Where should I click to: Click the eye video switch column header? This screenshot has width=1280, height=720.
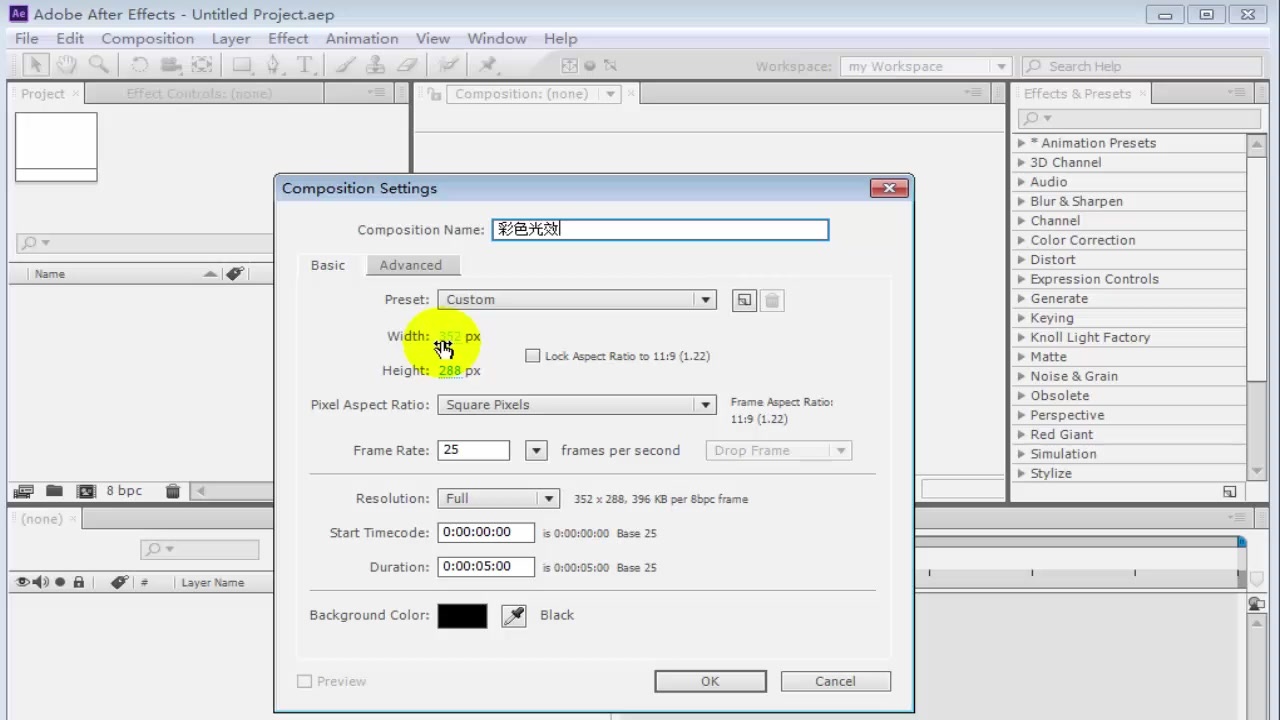pos(23,582)
